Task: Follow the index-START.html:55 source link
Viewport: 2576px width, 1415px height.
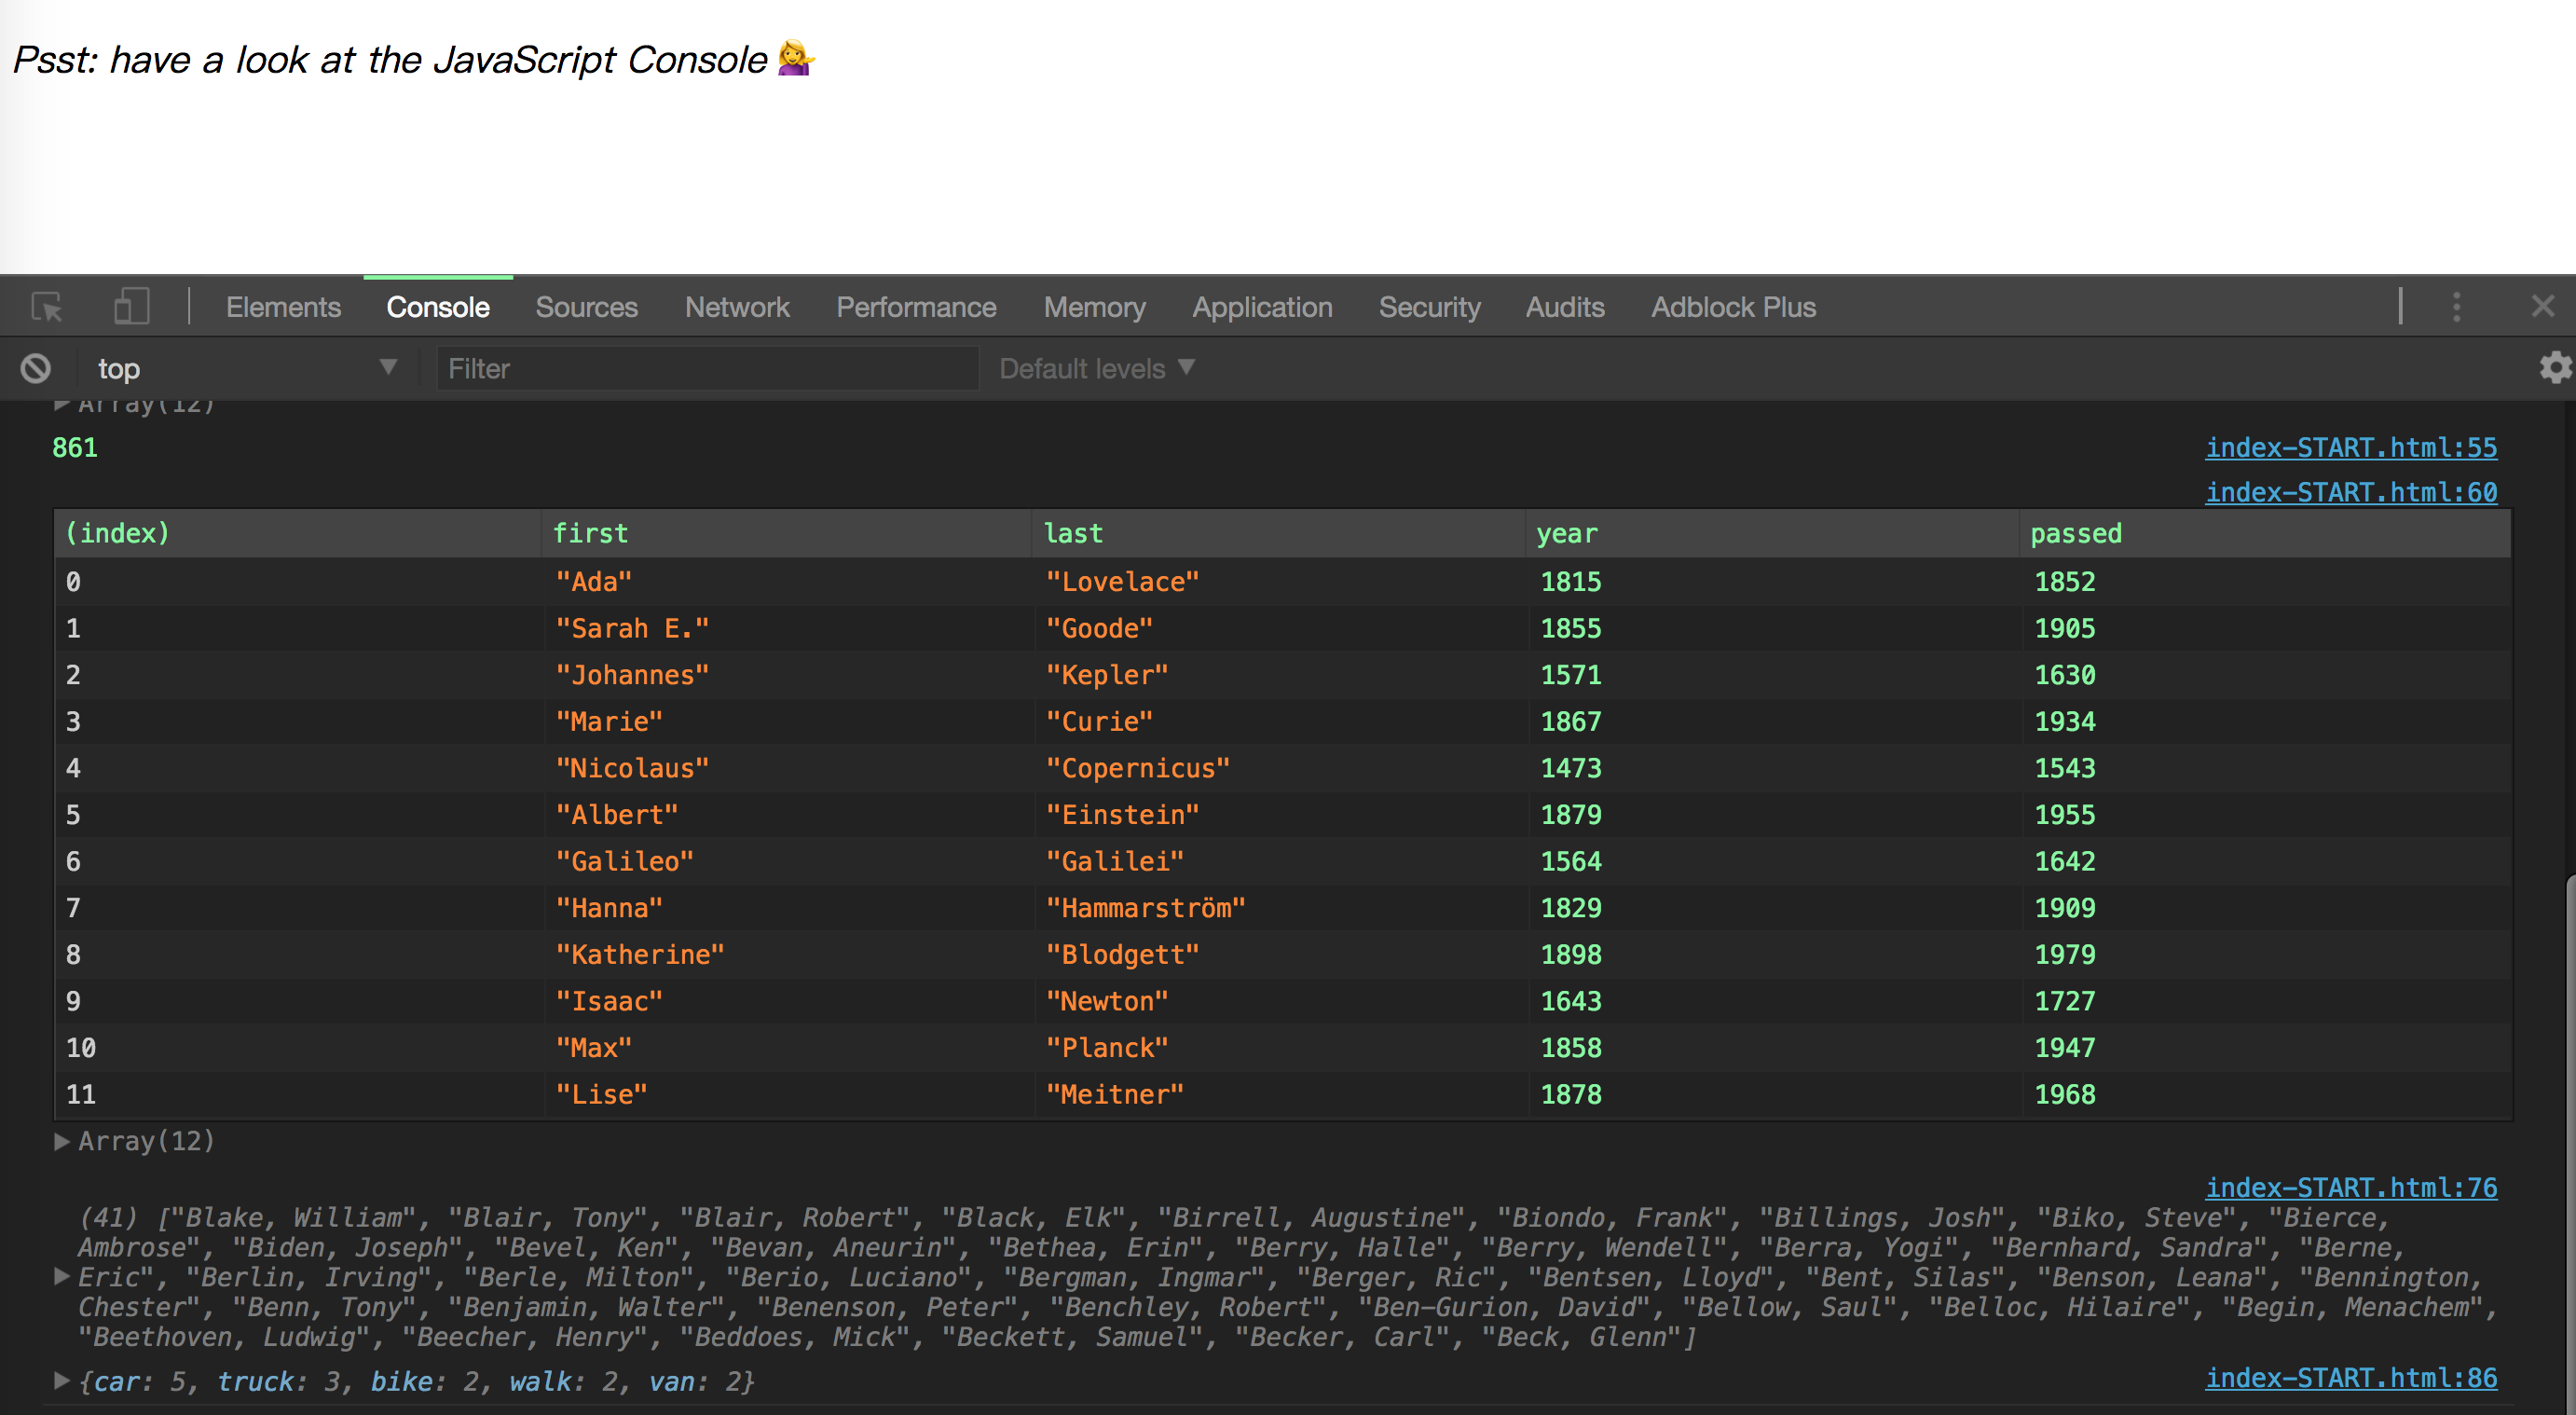Action: point(2350,447)
